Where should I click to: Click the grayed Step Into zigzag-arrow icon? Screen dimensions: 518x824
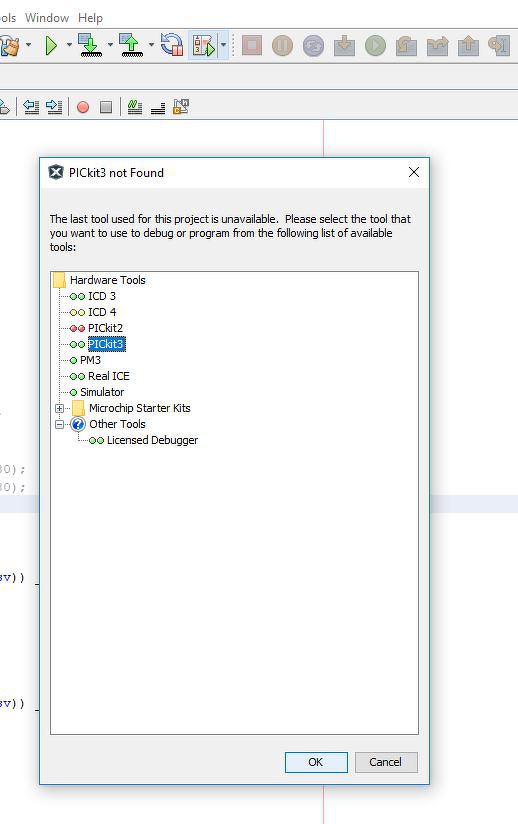click(x=438, y=45)
